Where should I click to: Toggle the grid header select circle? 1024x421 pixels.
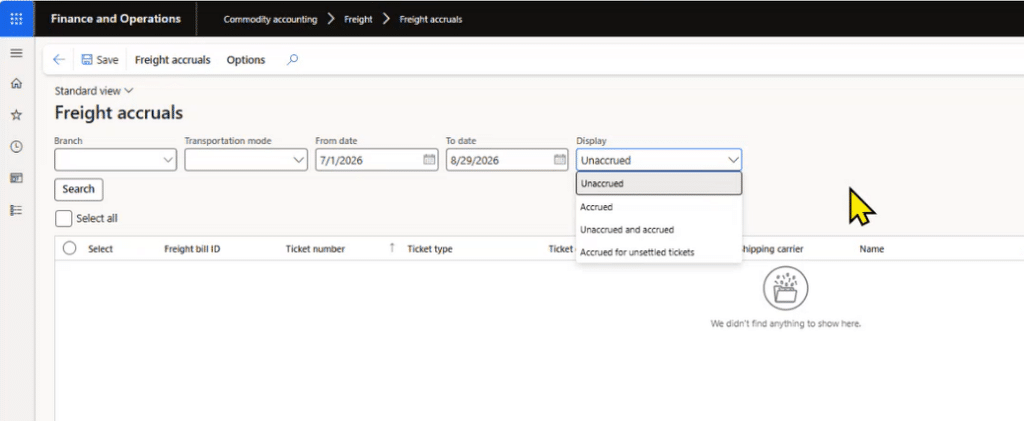[x=69, y=248]
